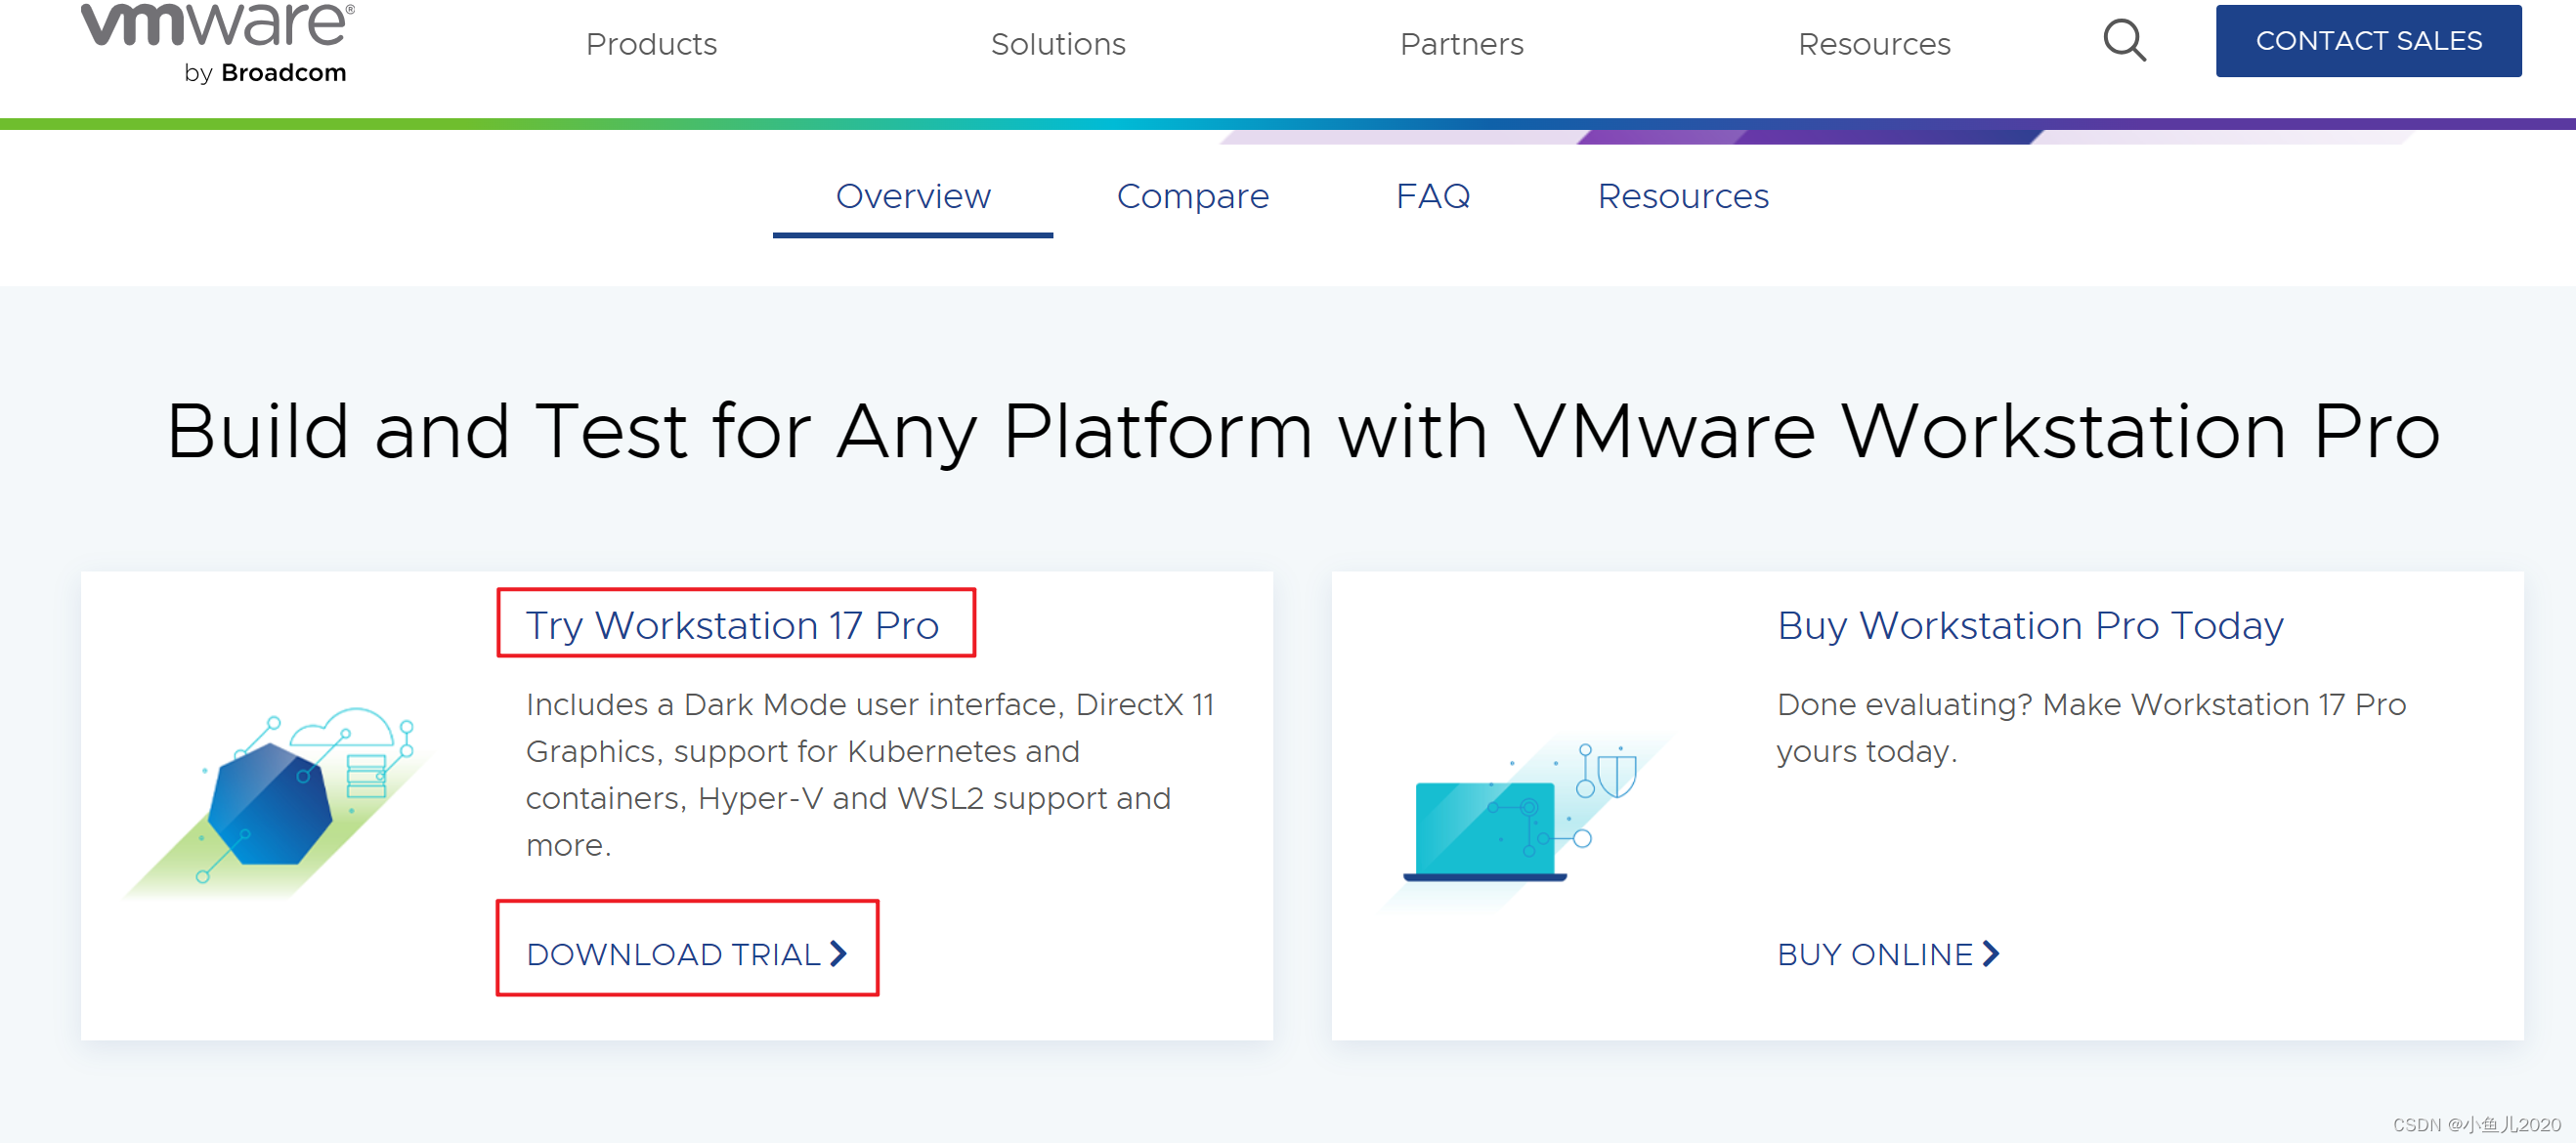Click the Workstation Pro trial heptagon illustration

tap(277, 803)
